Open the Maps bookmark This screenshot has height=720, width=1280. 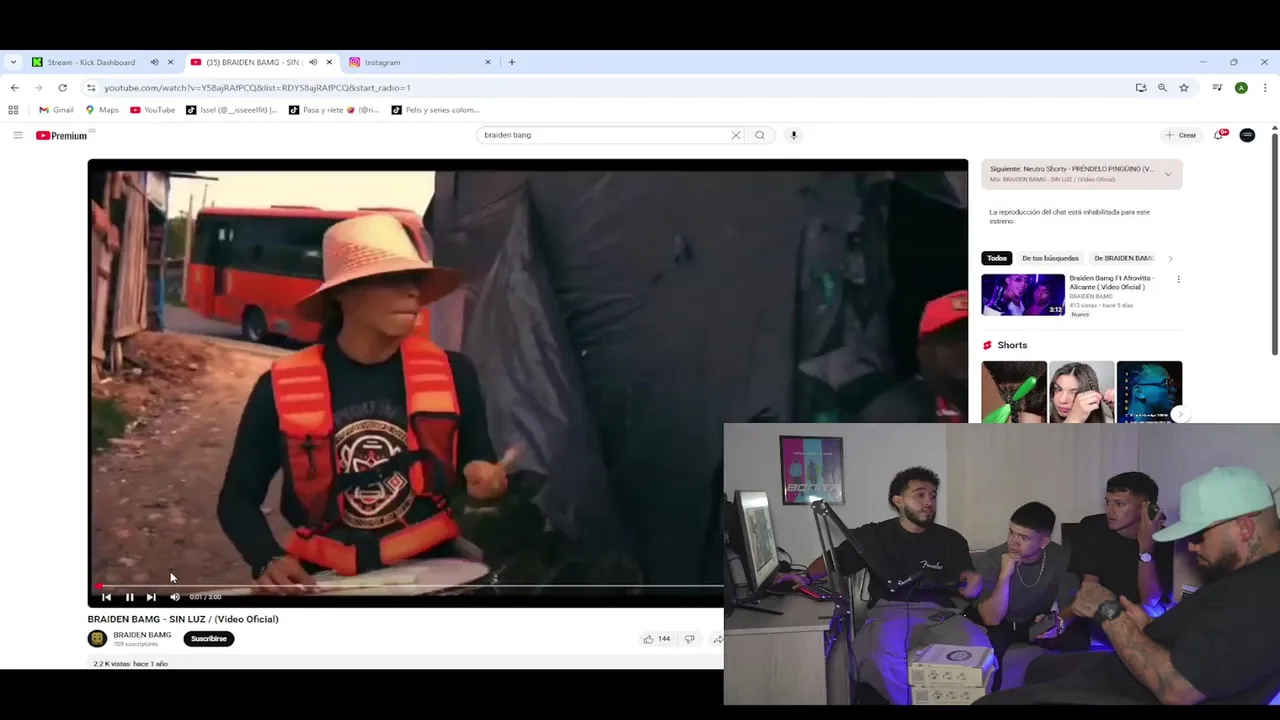pyautogui.click(x=102, y=110)
